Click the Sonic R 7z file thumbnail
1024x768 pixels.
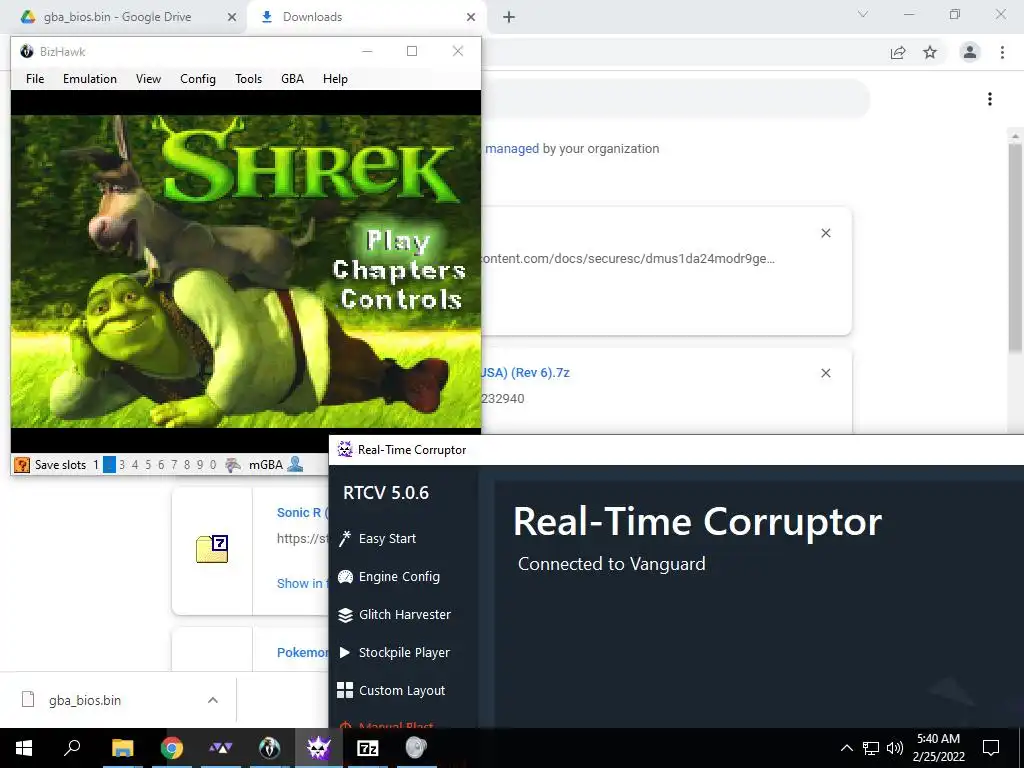212,549
